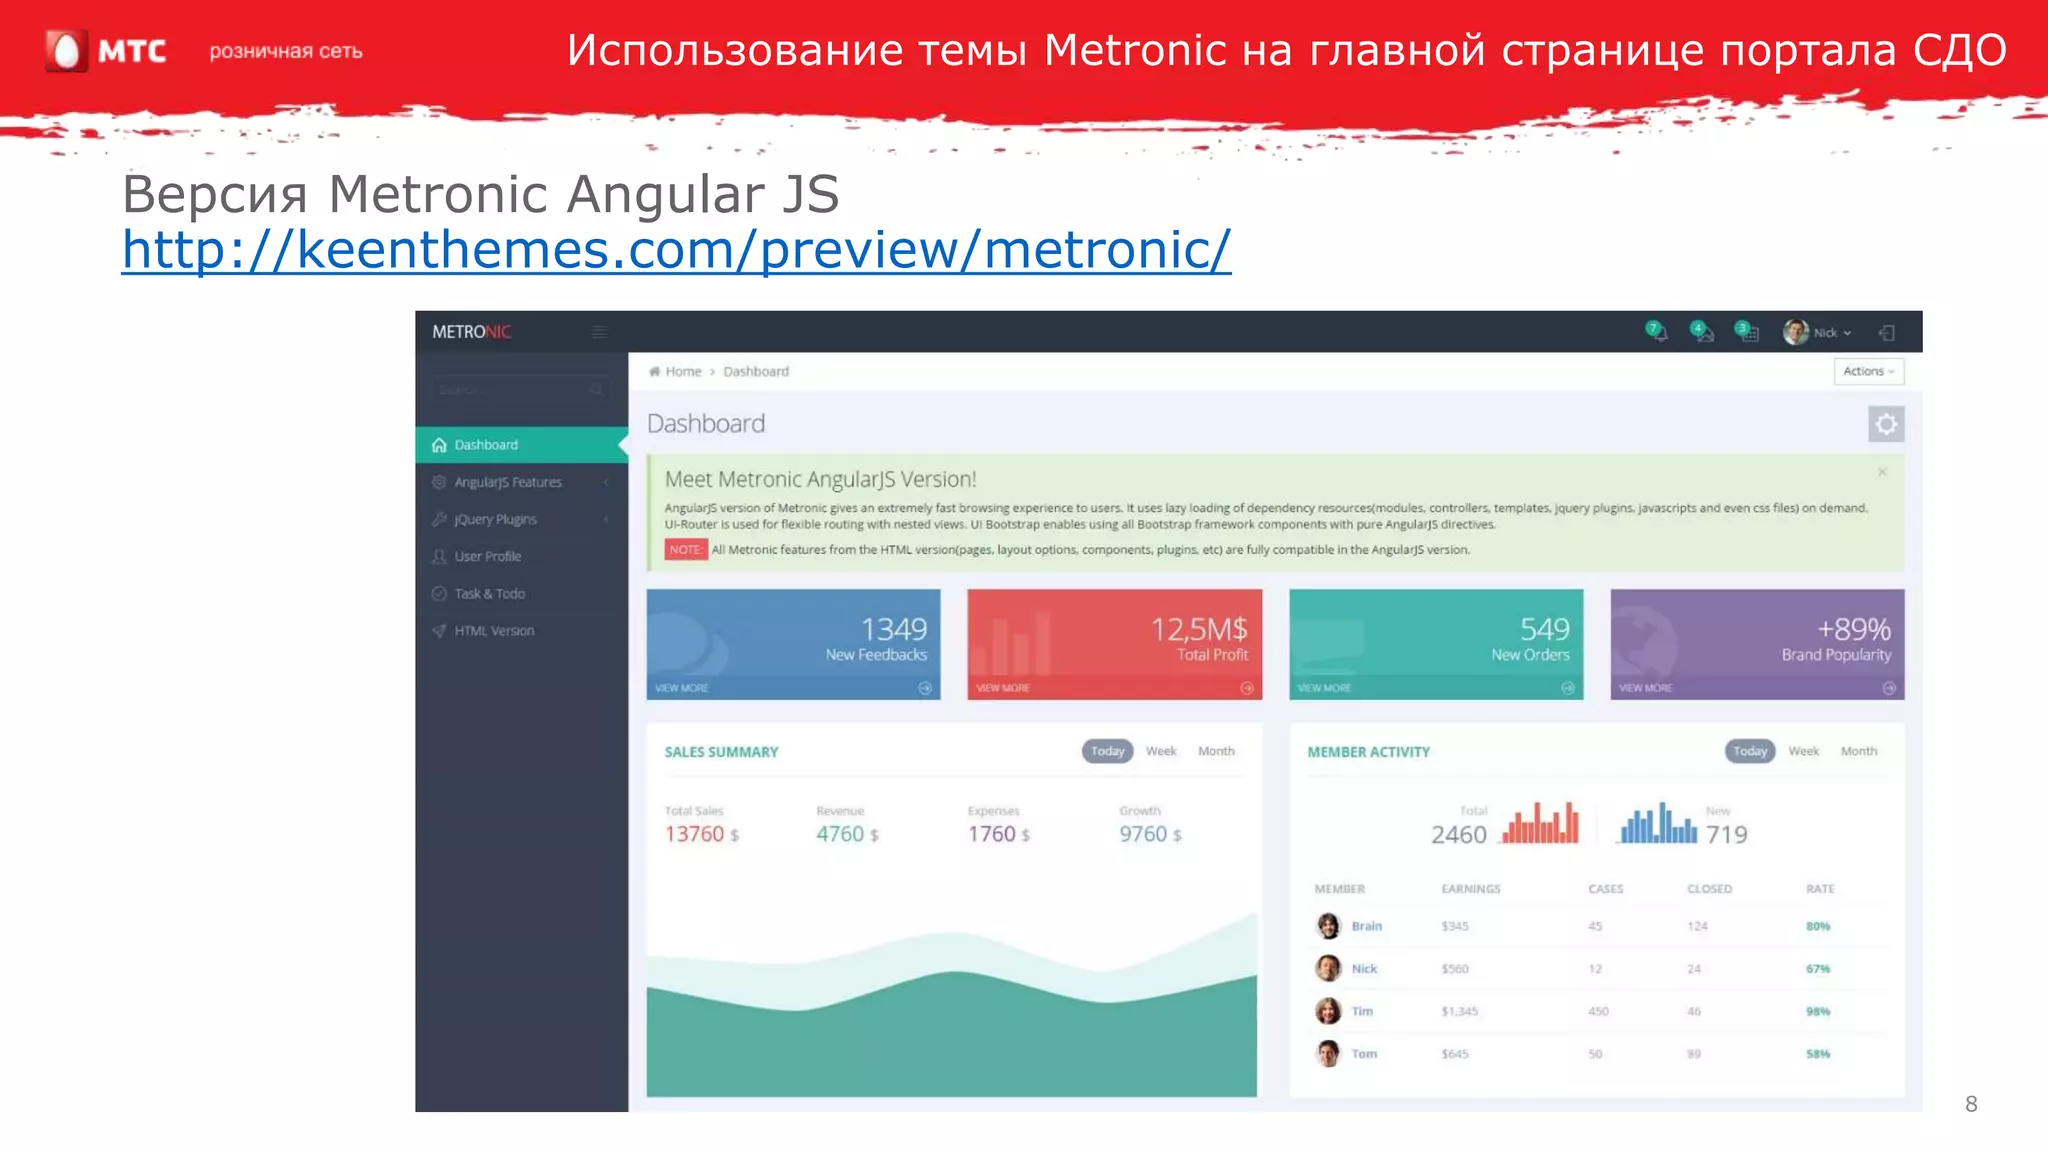2048x1152 pixels.
Task: Click the Home breadcrumb link
Action: click(x=684, y=371)
